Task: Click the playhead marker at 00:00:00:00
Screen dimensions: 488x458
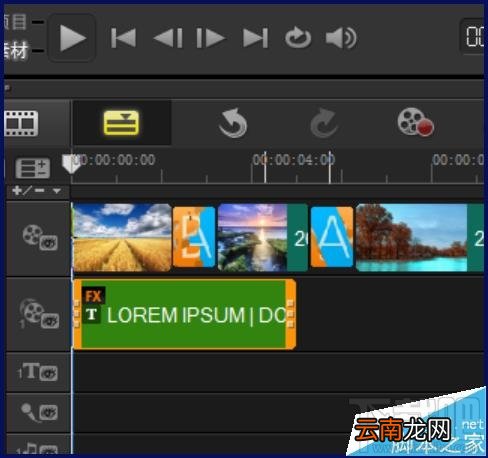Action: tap(71, 163)
